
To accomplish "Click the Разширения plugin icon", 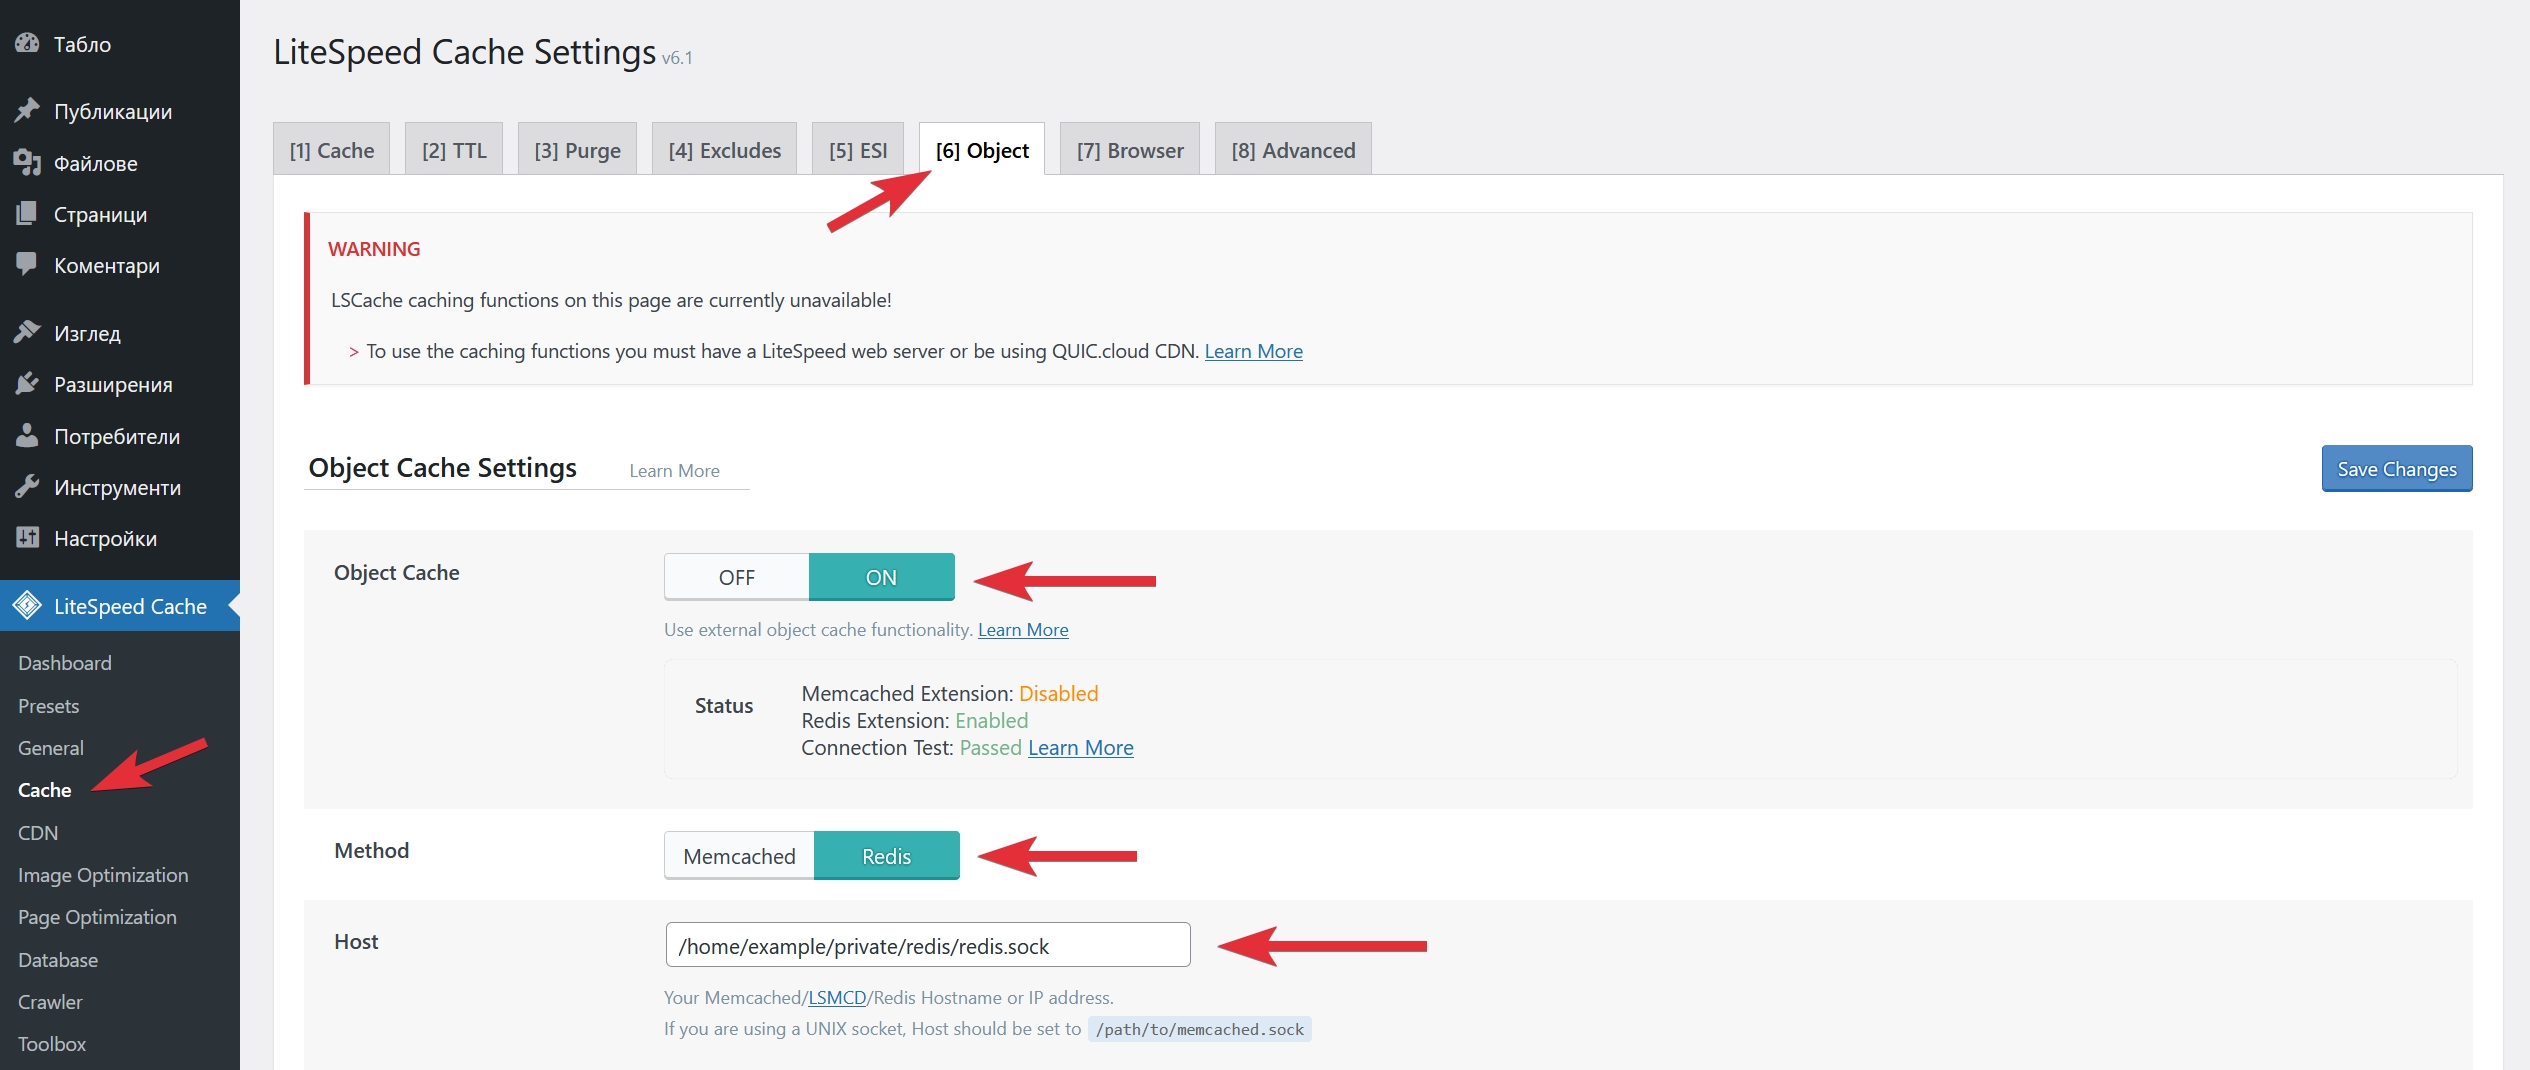I will [27, 384].
